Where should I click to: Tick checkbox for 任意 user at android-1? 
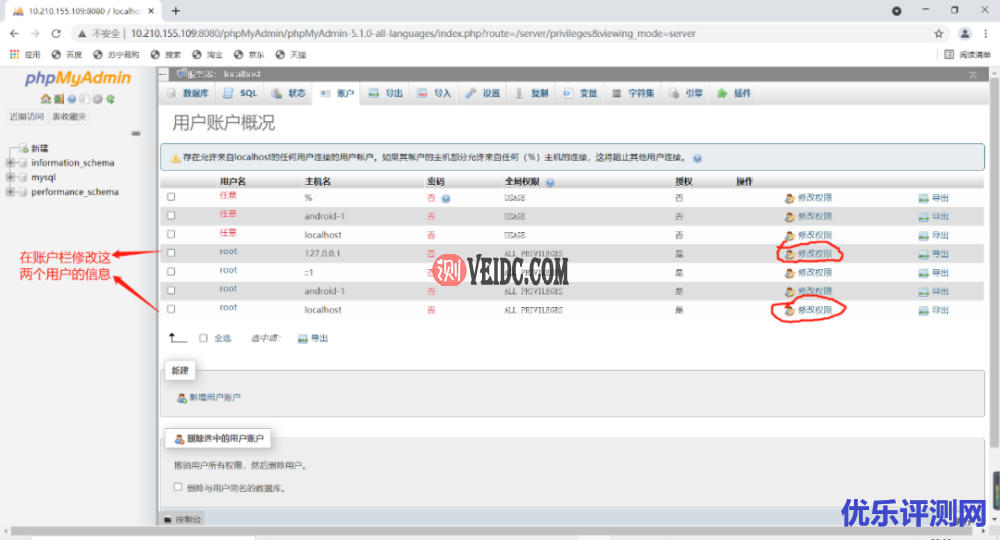171,215
